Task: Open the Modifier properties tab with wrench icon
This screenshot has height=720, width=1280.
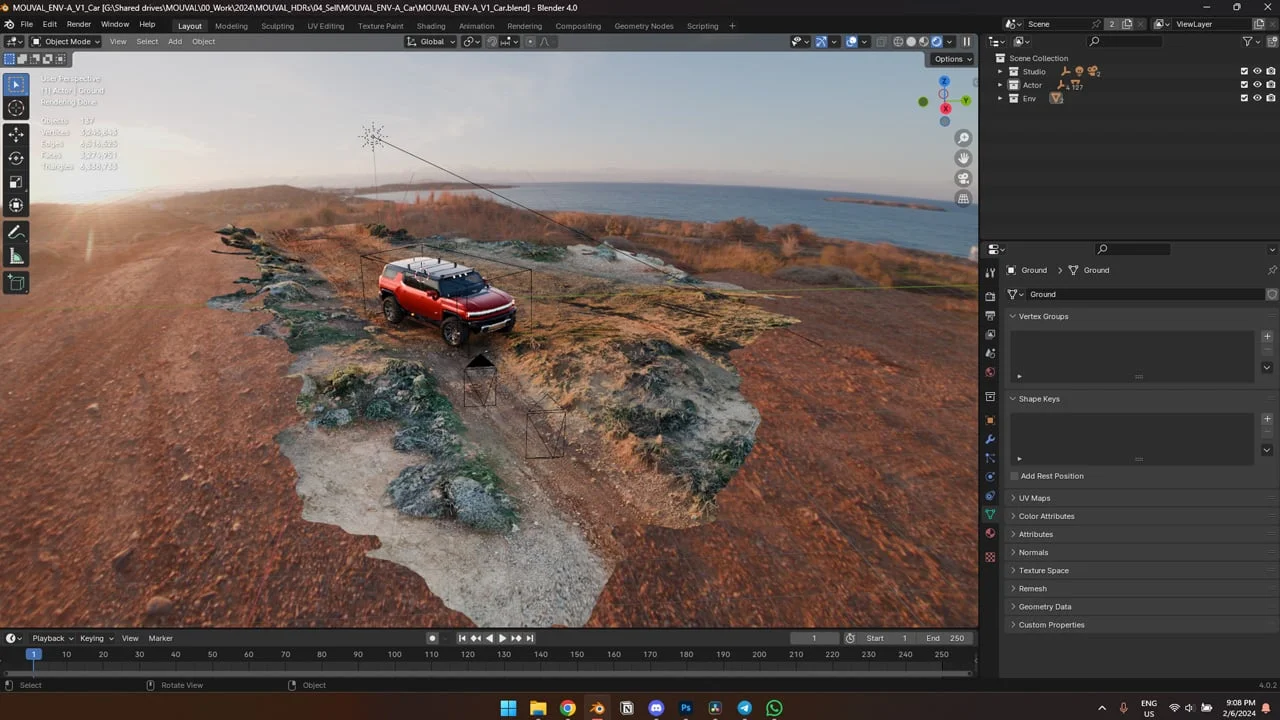Action: point(990,439)
